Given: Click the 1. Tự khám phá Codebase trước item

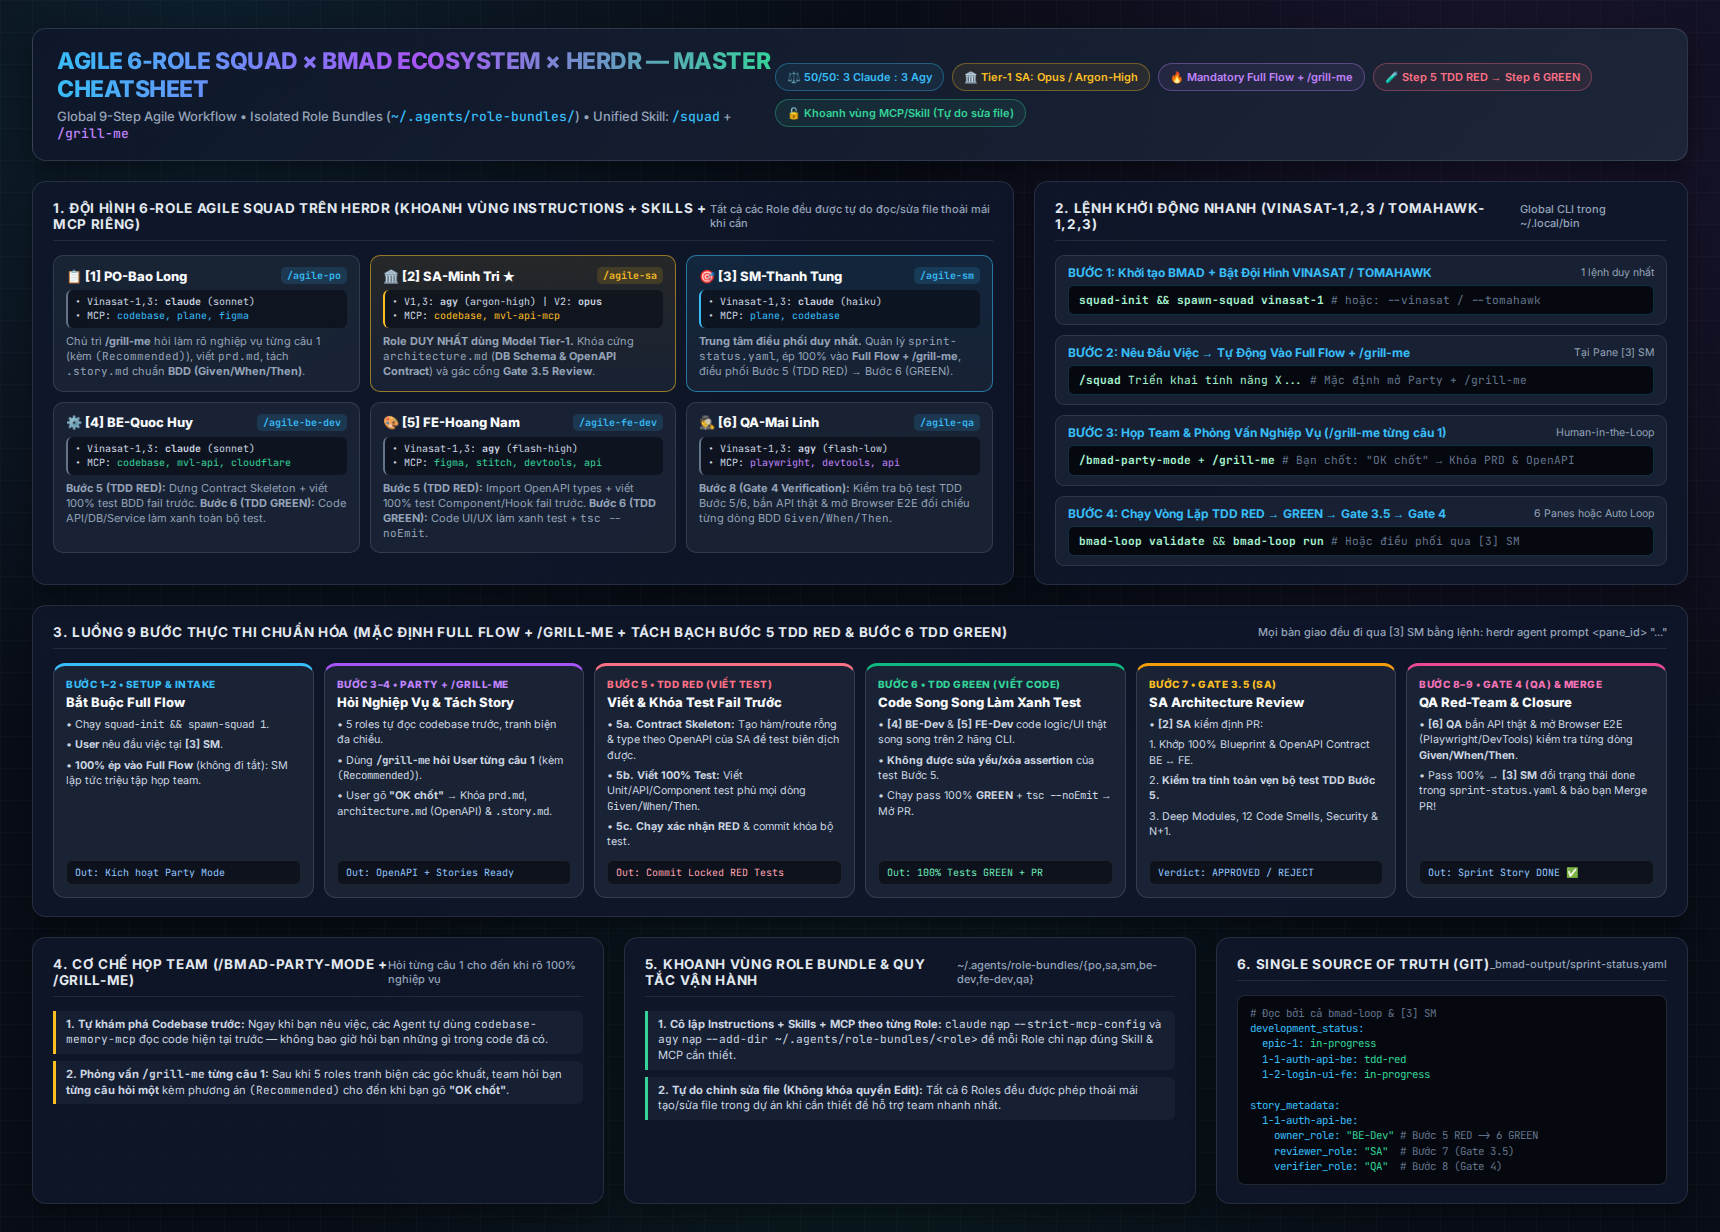Looking at the screenshot, I should [x=318, y=1032].
